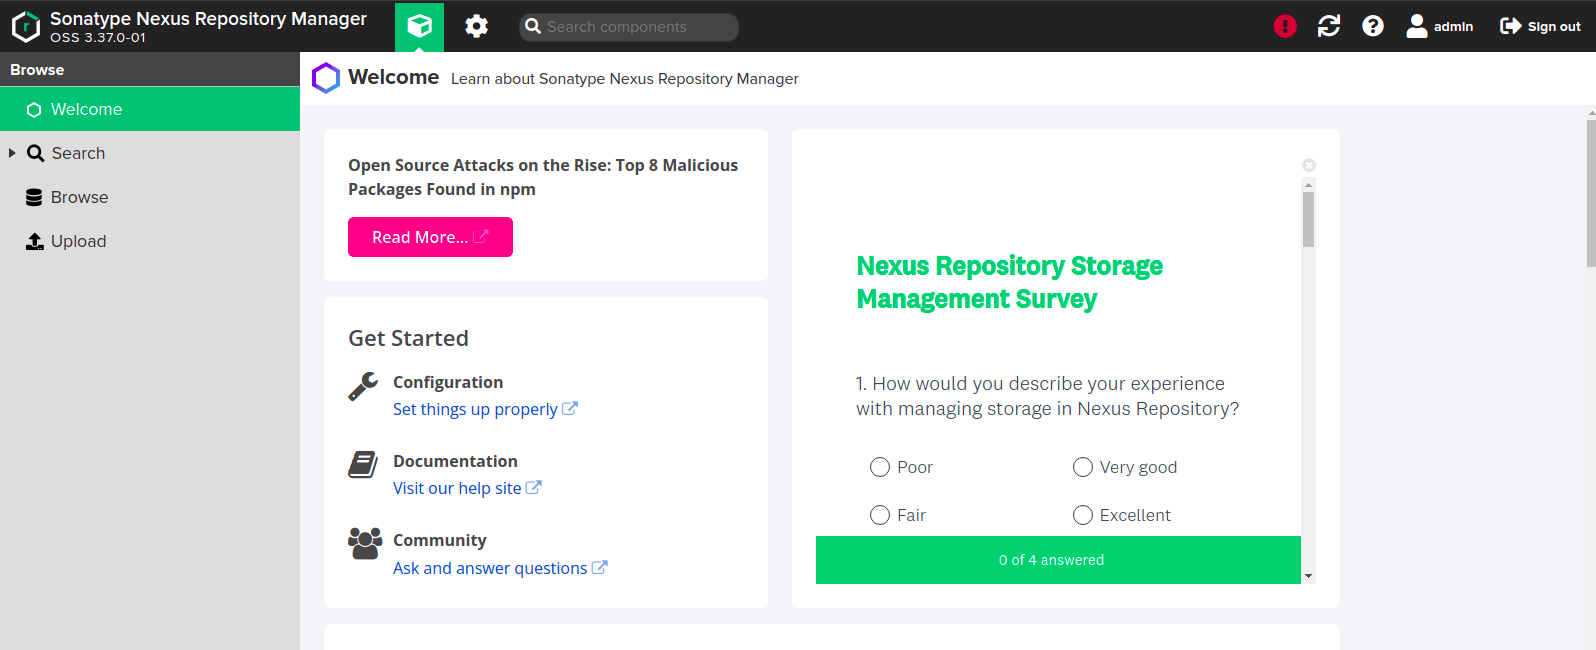Image resolution: width=1596 pixels, height=650 pixels.
Task: Select Very good radio option
Action: pyautogui.click(x=1083, y=467)
